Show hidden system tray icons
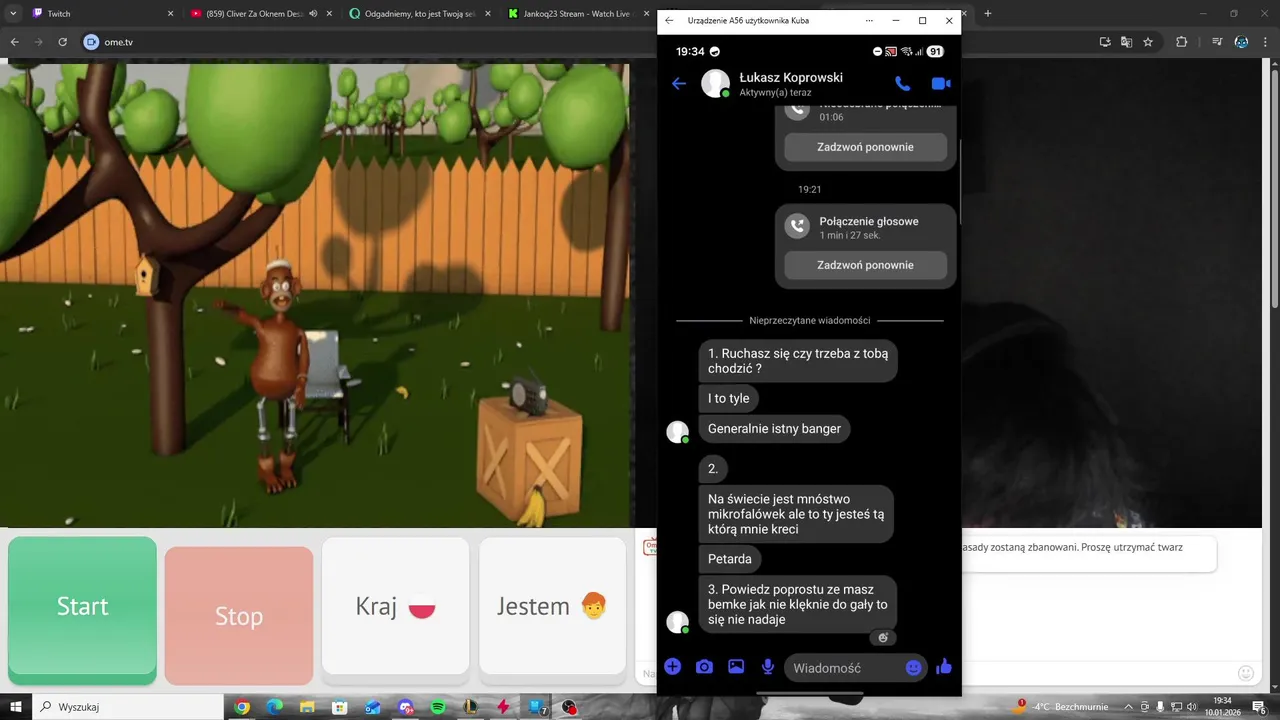Image resolution: width=1280 pixels, height=720 pixels. click(x=1128, y=707)
